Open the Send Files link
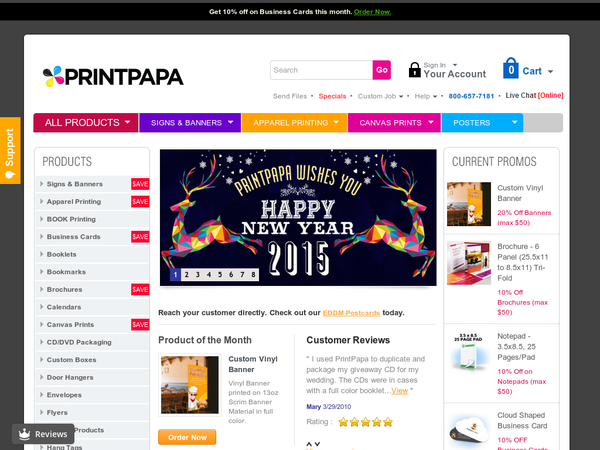The width and height of the screenshot is (600, 450). tap(290, 96)
